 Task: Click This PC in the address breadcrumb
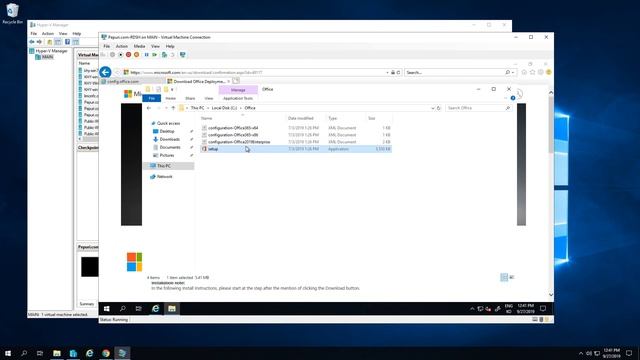(x=197, y=108)
